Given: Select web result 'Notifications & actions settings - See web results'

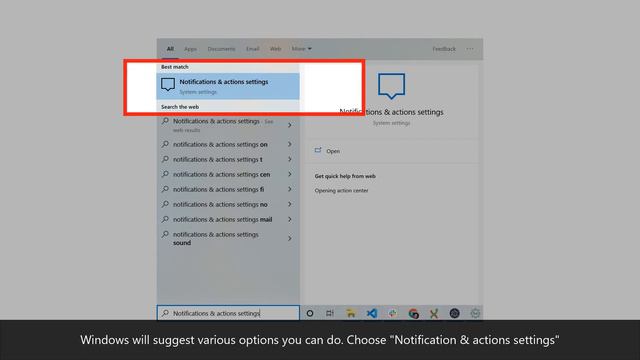Looking at the screenshot, I should click(228, 125).
